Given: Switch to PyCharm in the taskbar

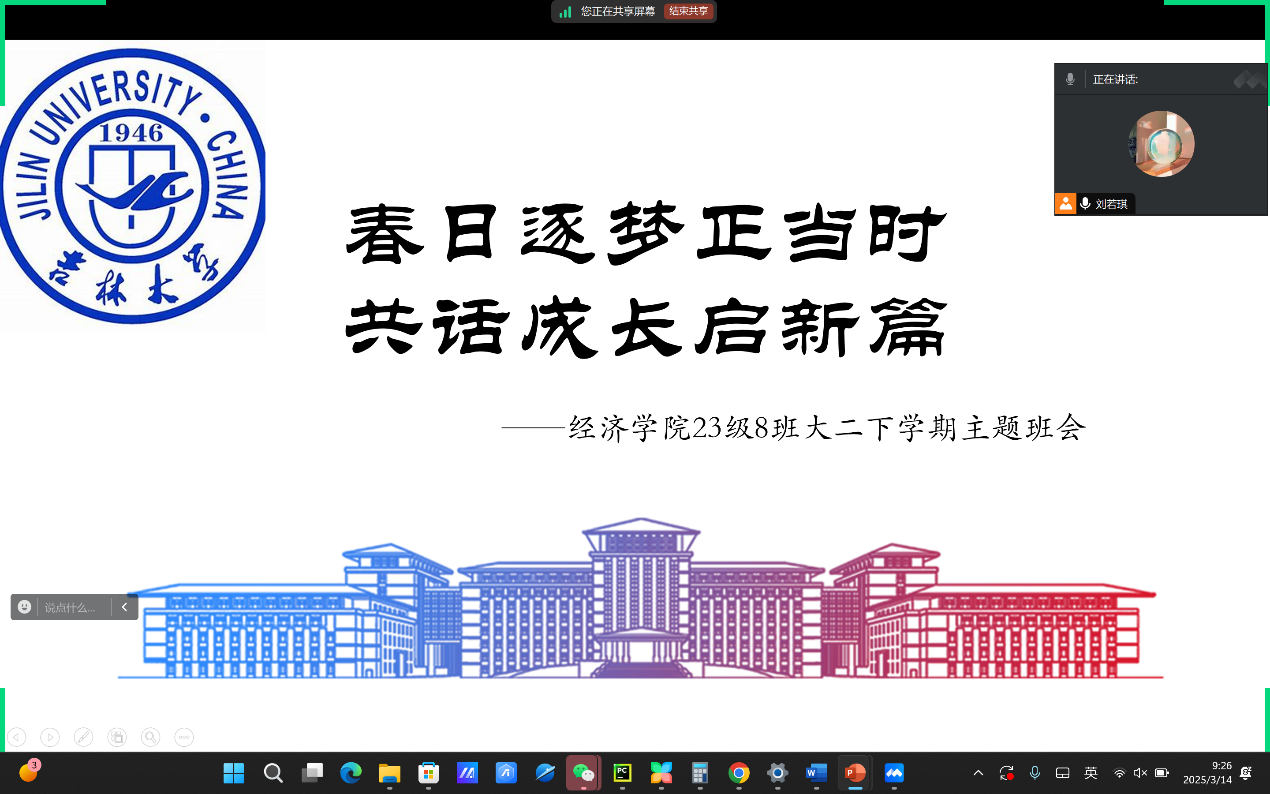Looking at the screenshot, I should coord(622,772).
